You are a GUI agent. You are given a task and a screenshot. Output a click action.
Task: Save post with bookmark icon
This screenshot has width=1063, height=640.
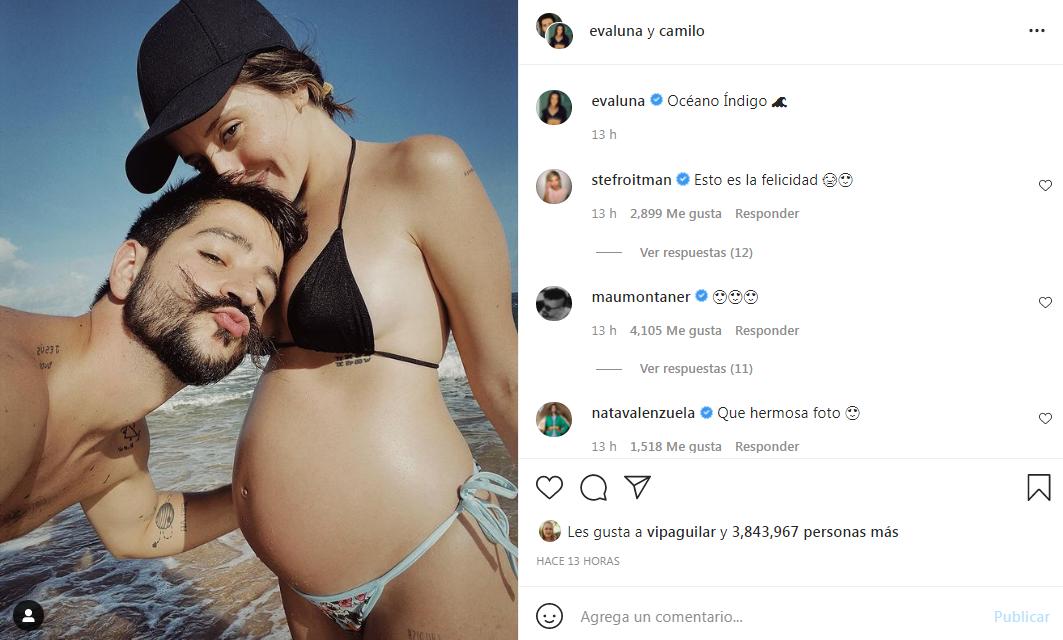click(1038, 487)
